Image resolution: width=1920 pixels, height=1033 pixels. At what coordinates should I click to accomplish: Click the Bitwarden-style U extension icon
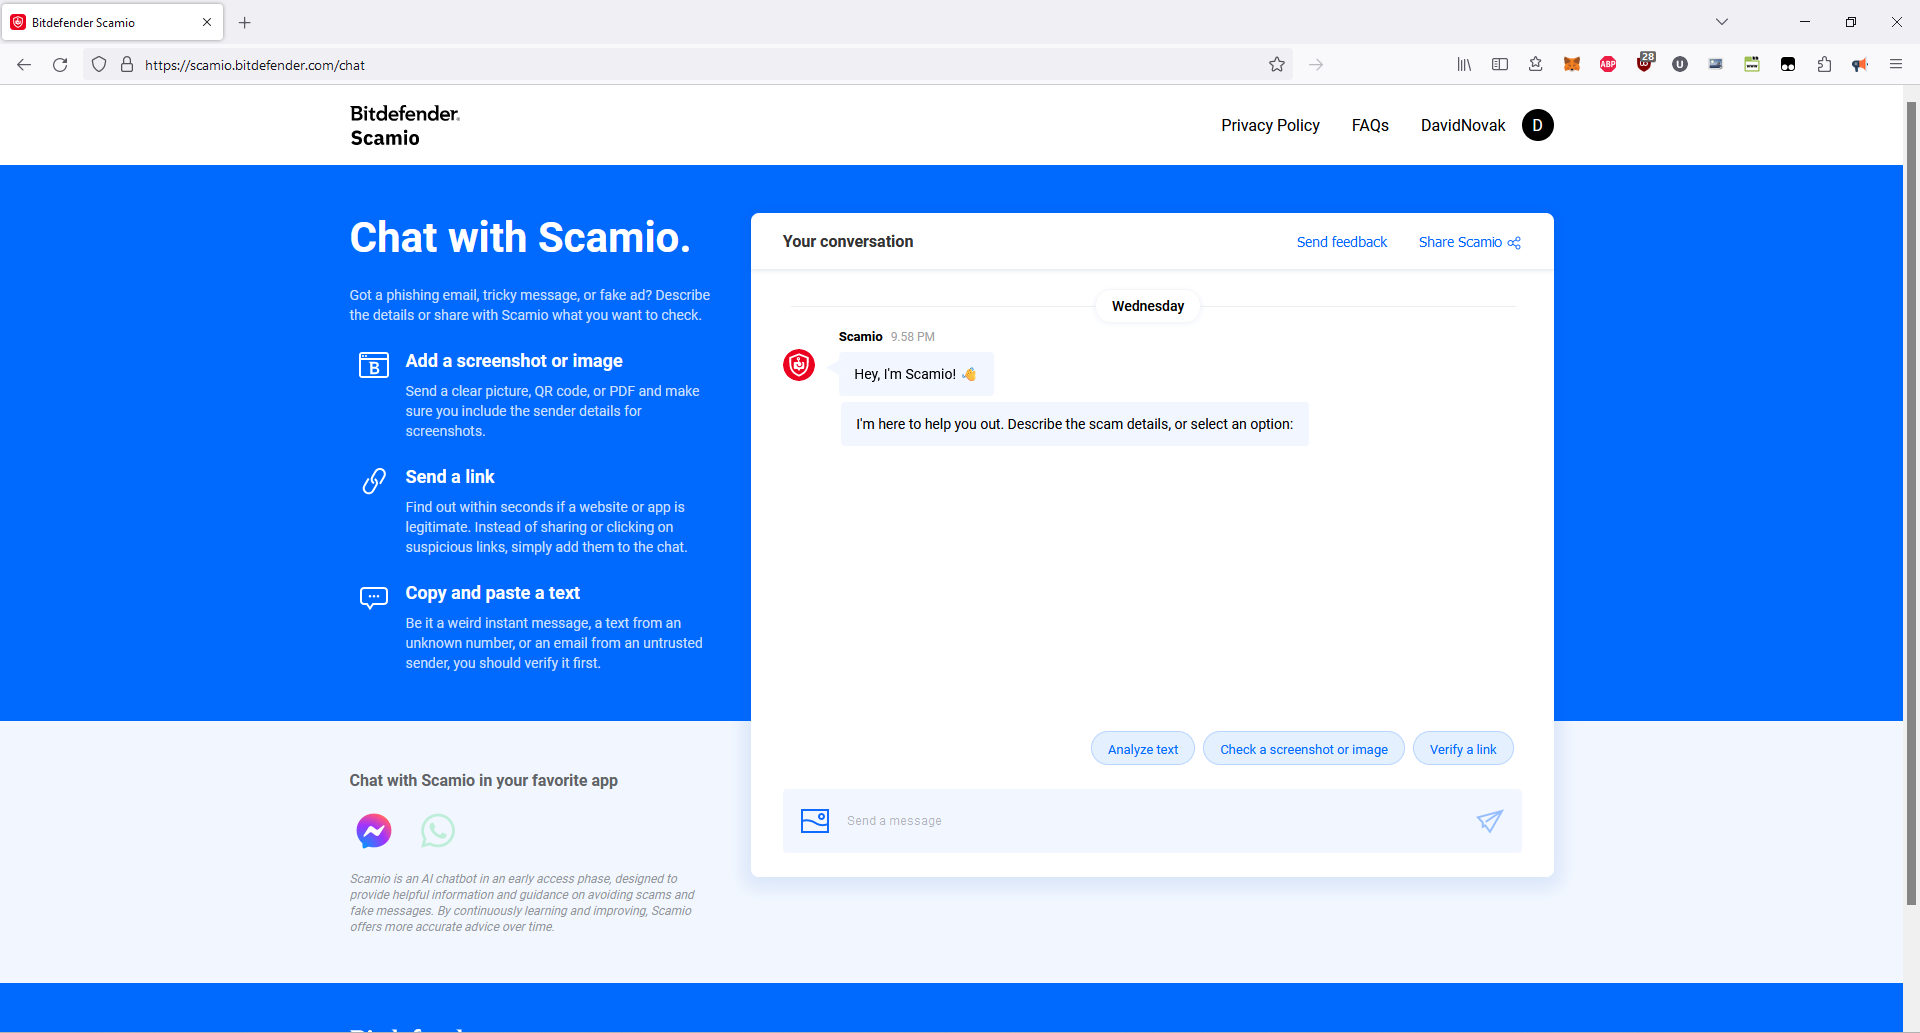pos(1680,65)
